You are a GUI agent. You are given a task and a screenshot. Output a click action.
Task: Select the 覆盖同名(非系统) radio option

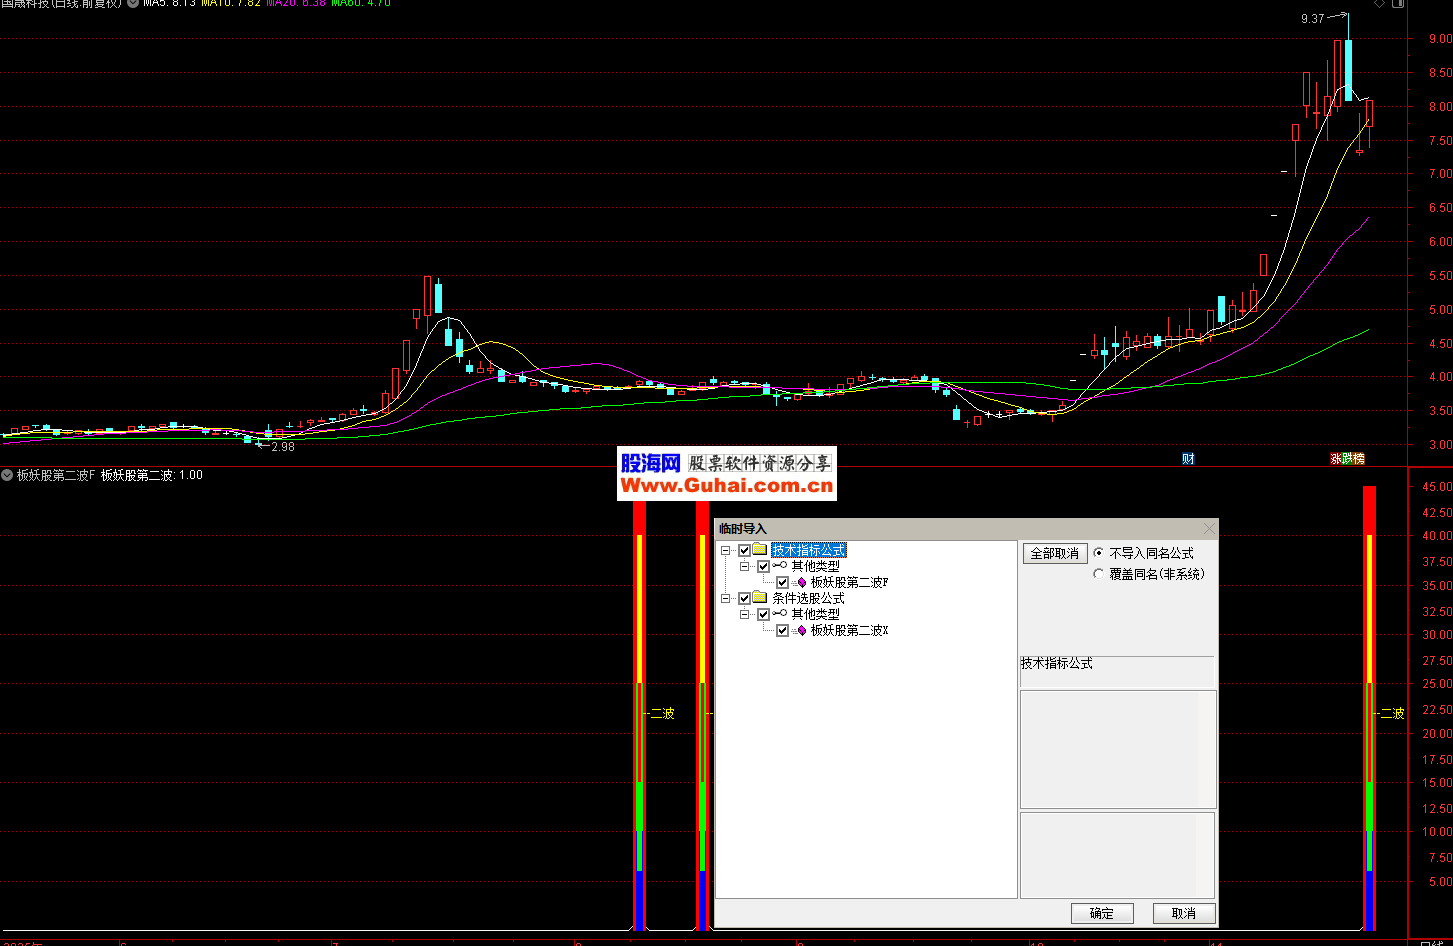point(1100,574)
